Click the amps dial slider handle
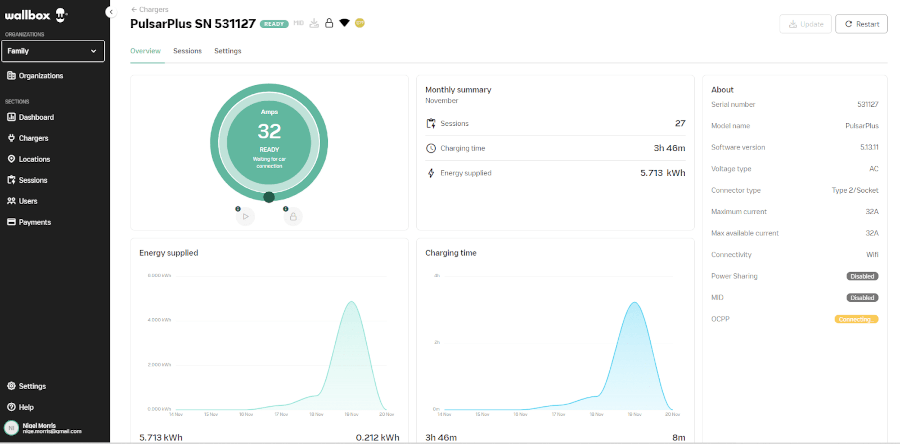Viewport: 900px width, 444px height. (269, 197)
